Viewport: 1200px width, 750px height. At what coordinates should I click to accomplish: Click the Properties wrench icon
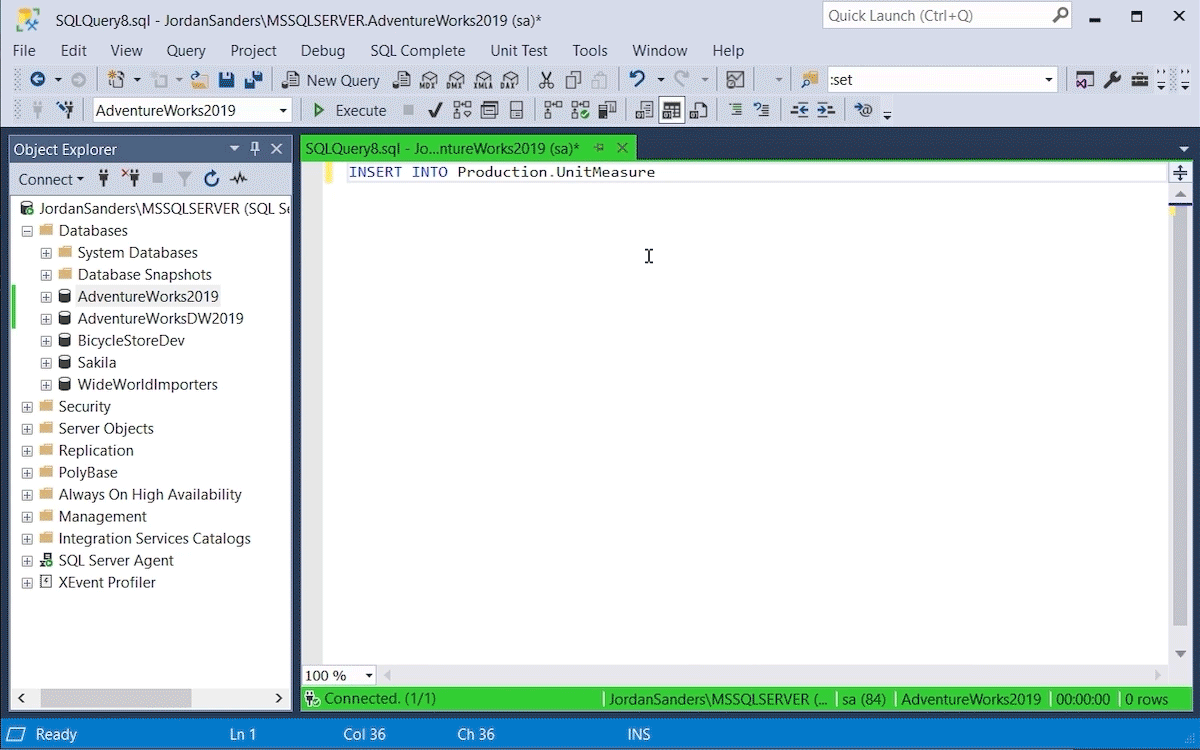(x=1112, y=80)
